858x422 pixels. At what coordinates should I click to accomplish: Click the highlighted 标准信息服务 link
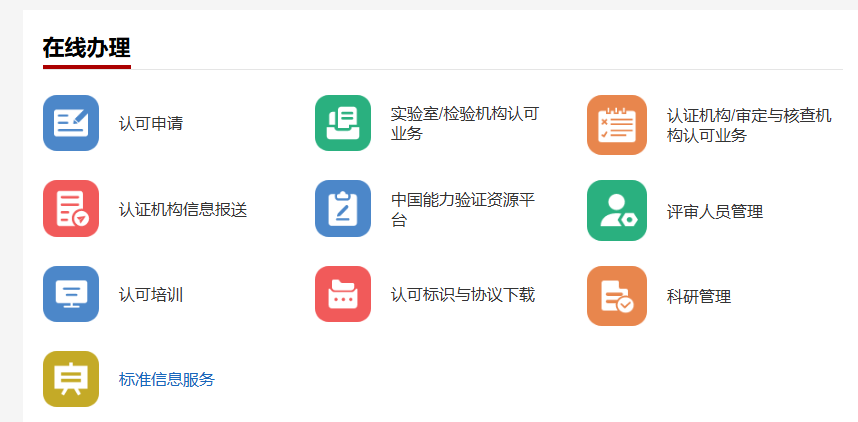[166, 380]
